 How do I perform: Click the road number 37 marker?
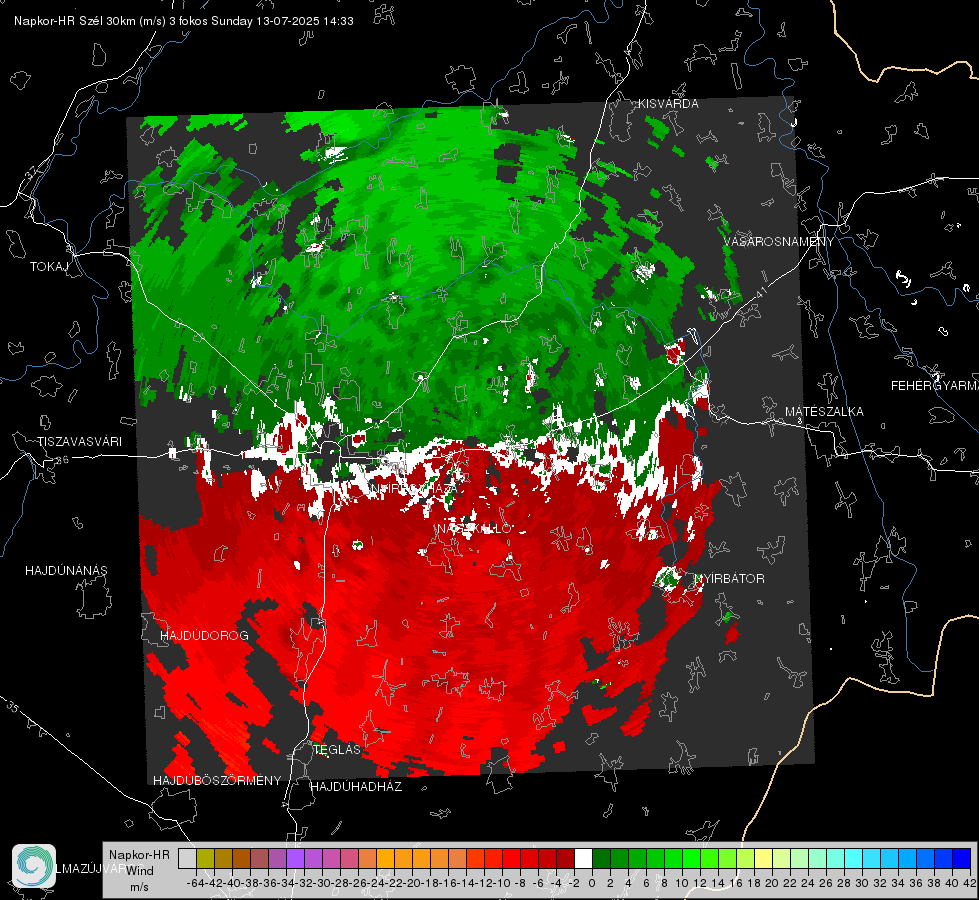click(32, 171)
